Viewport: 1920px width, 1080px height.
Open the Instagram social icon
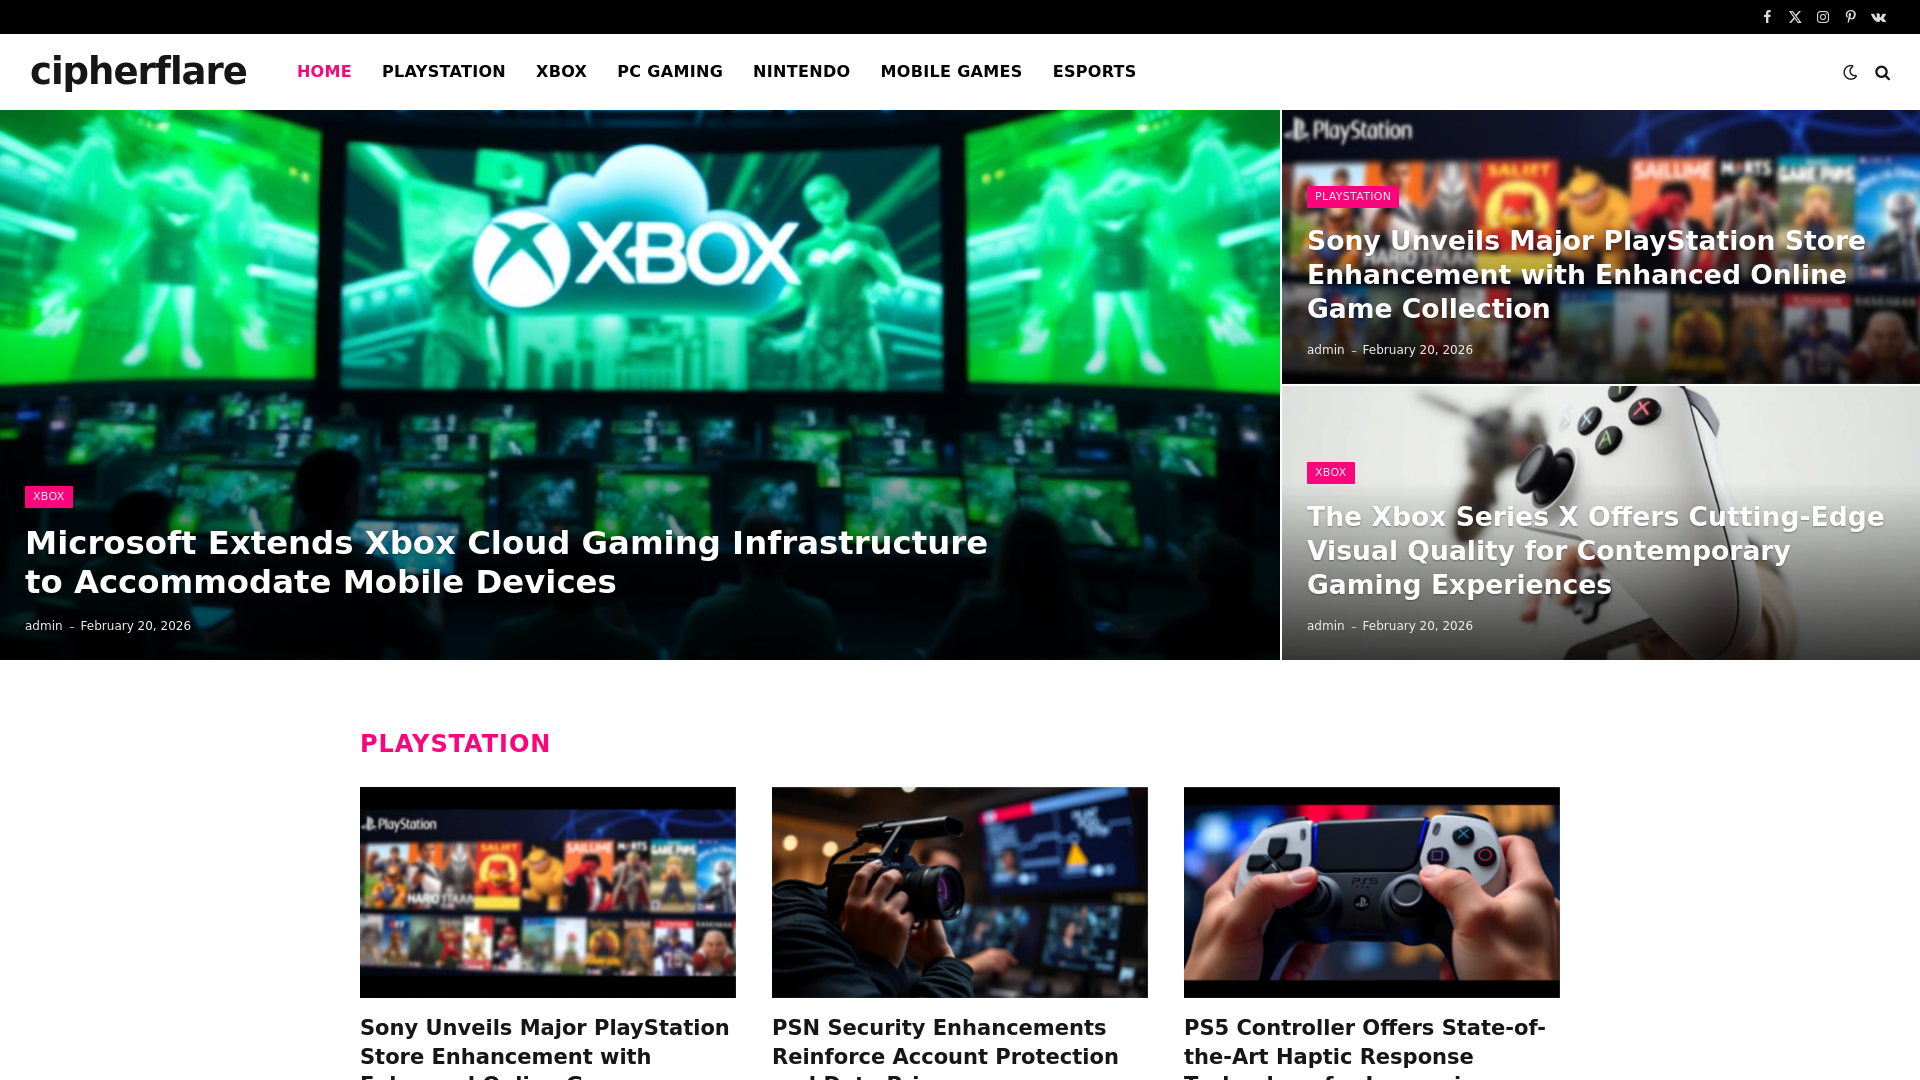click(1823, 17)
